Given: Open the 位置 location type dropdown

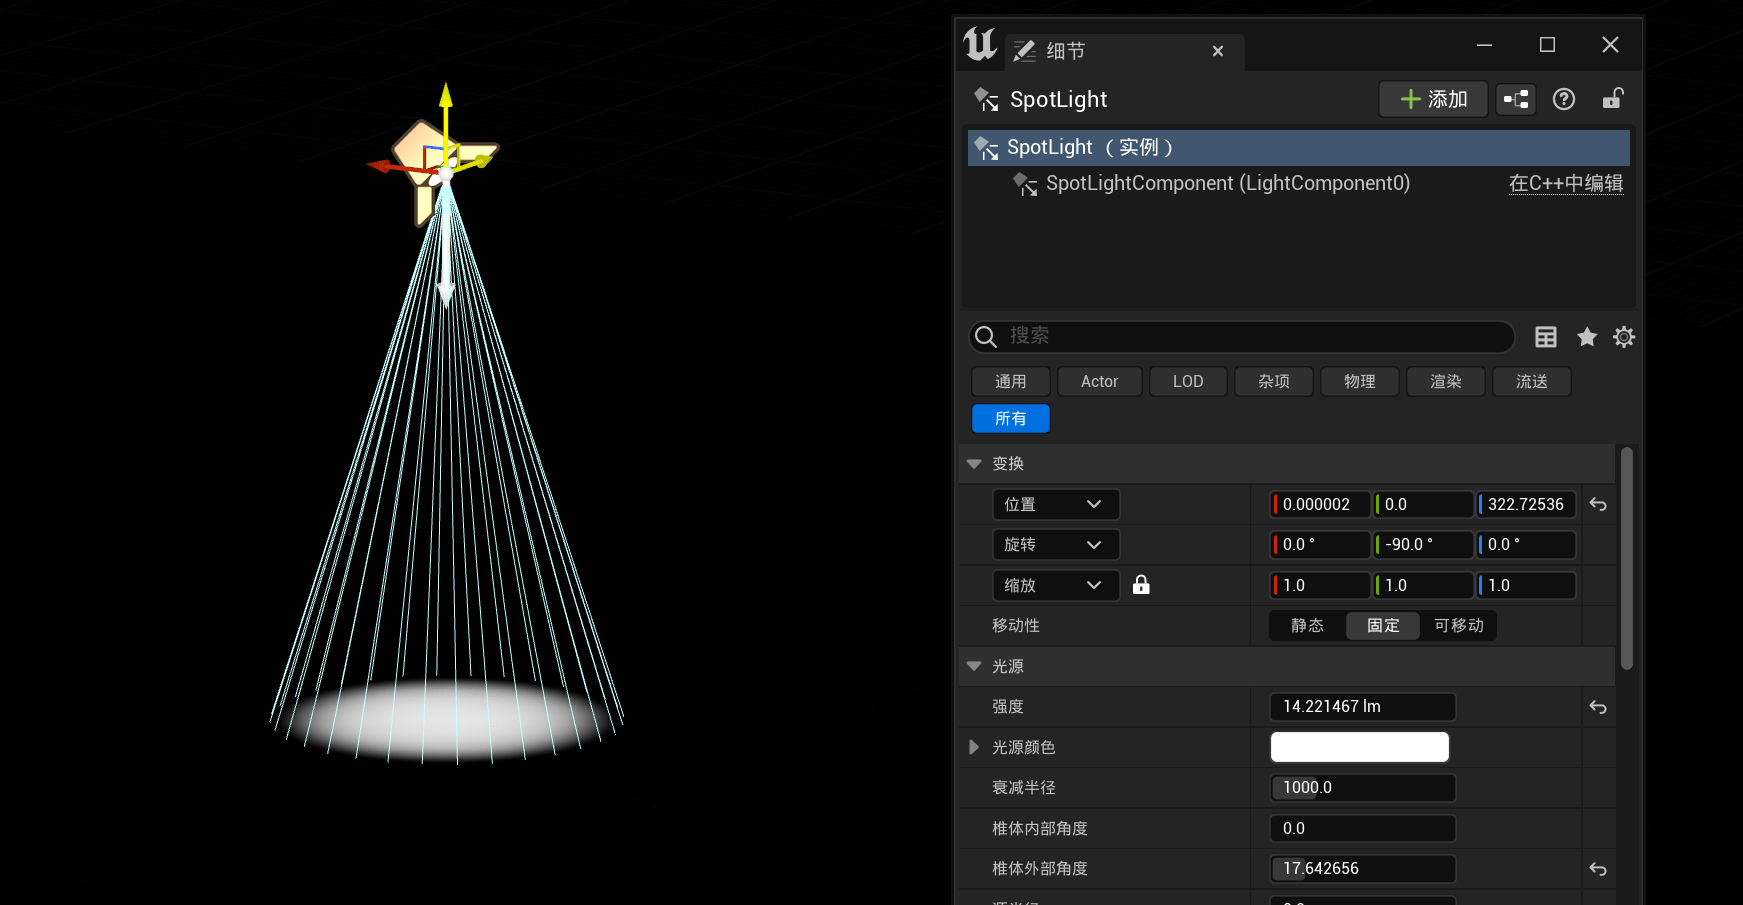Looking at the screenshot, I should 1054,505.
